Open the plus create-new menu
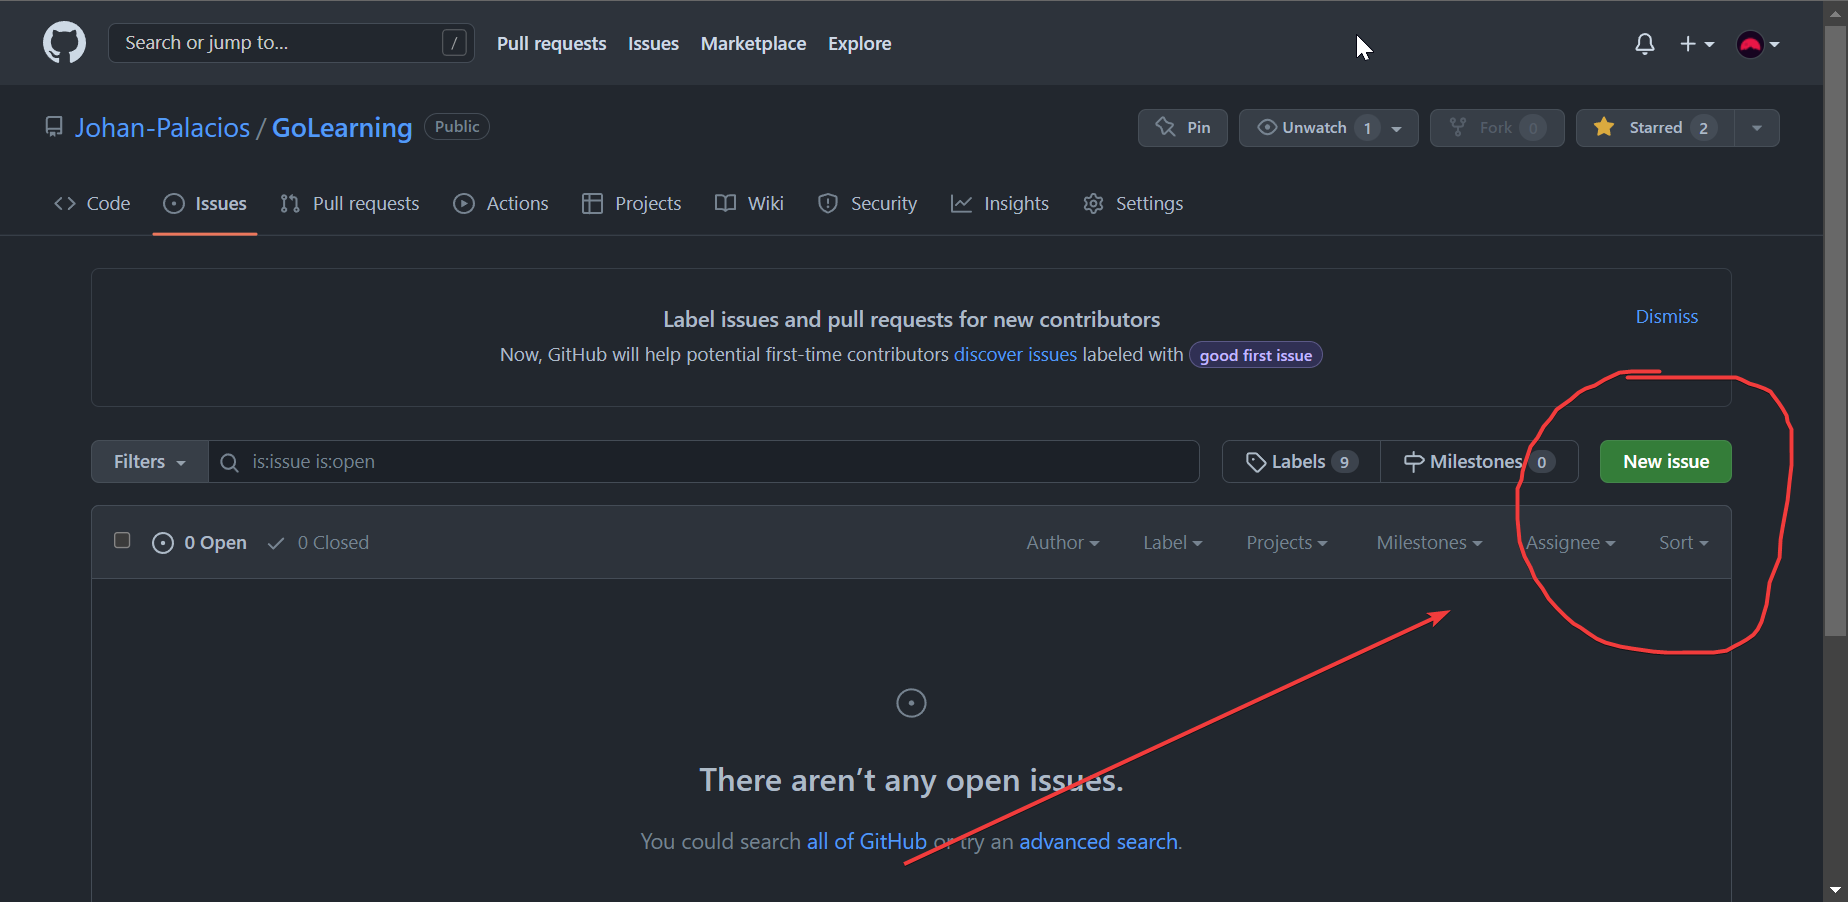The width and height of the screenshot is (1848, 902). (x=1697, y=44)
